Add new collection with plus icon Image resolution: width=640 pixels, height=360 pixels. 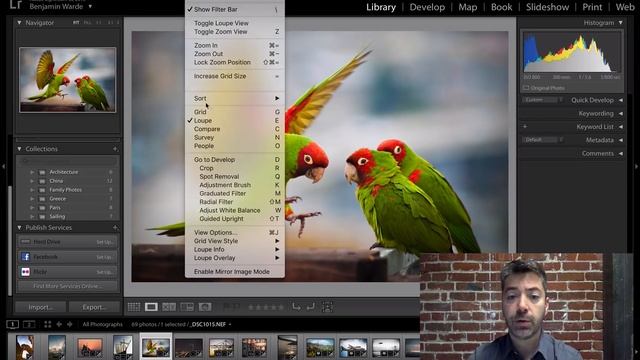coord(115,149)
